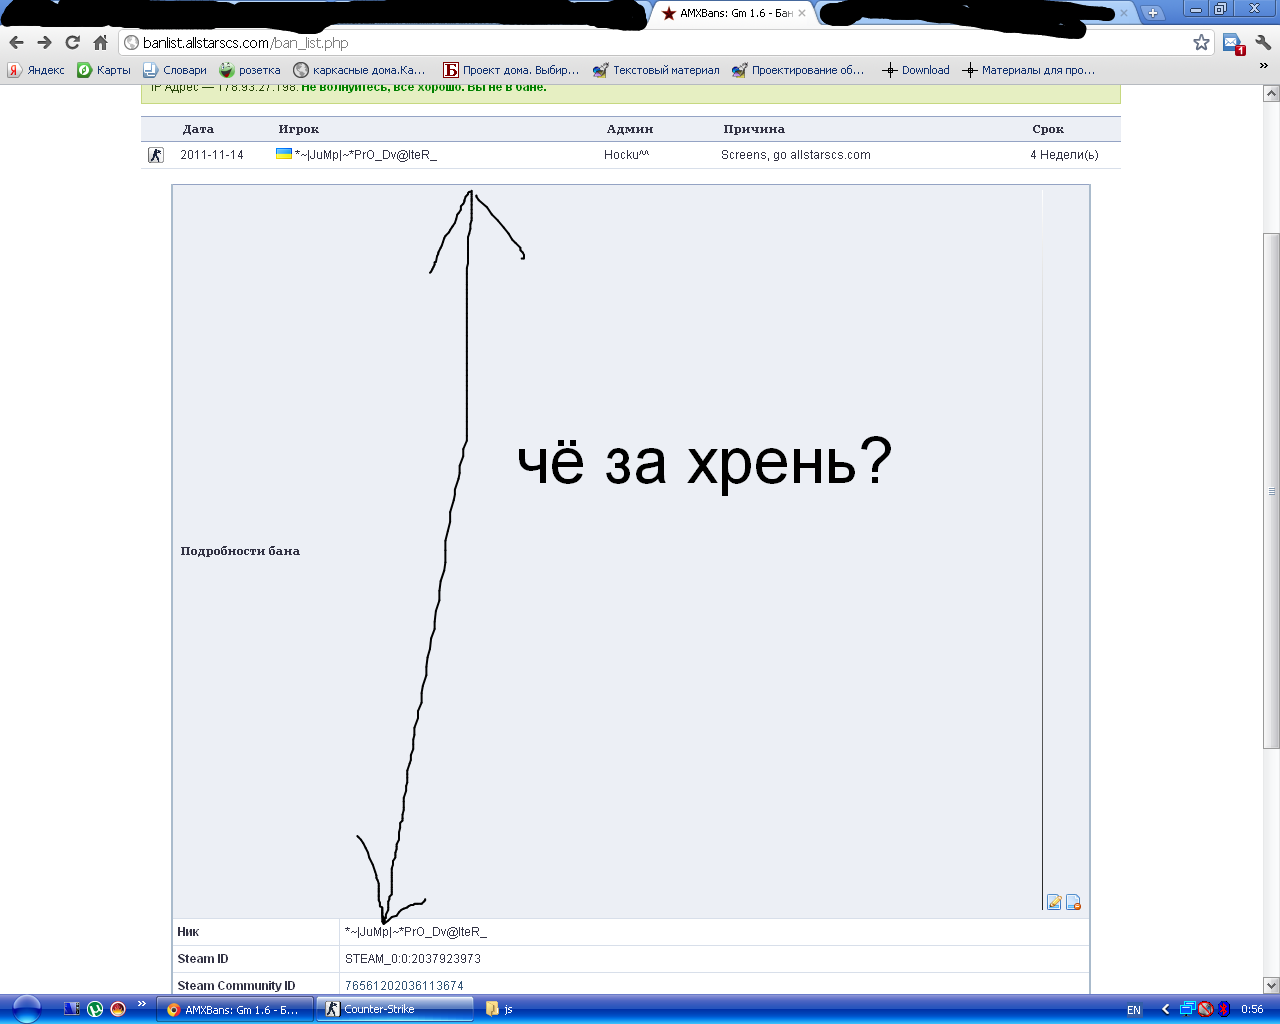Click the Игрок column header
Image resolution: width=1280 pixels, height=1024 pixels.
pos(299,129)
